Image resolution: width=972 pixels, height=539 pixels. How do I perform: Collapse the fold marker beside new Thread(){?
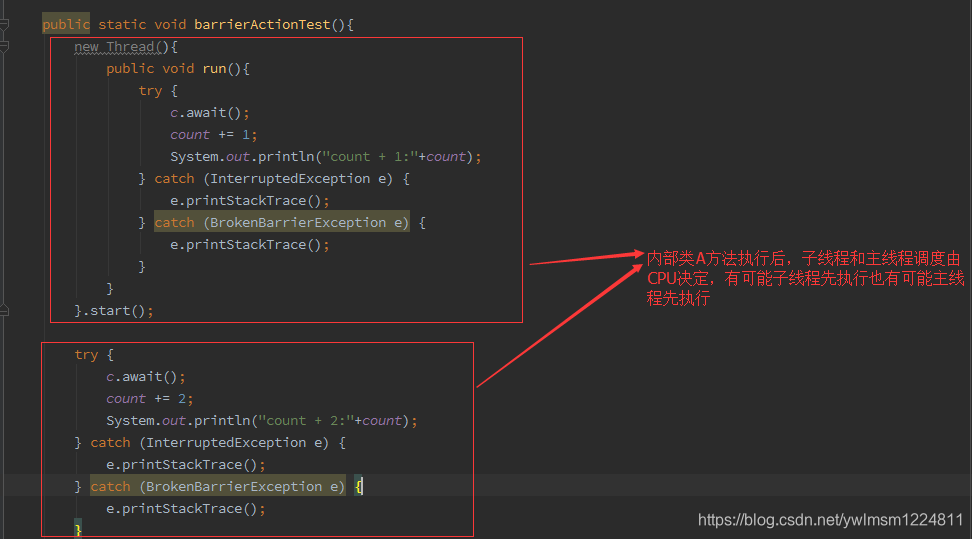(x=4, y=47)
